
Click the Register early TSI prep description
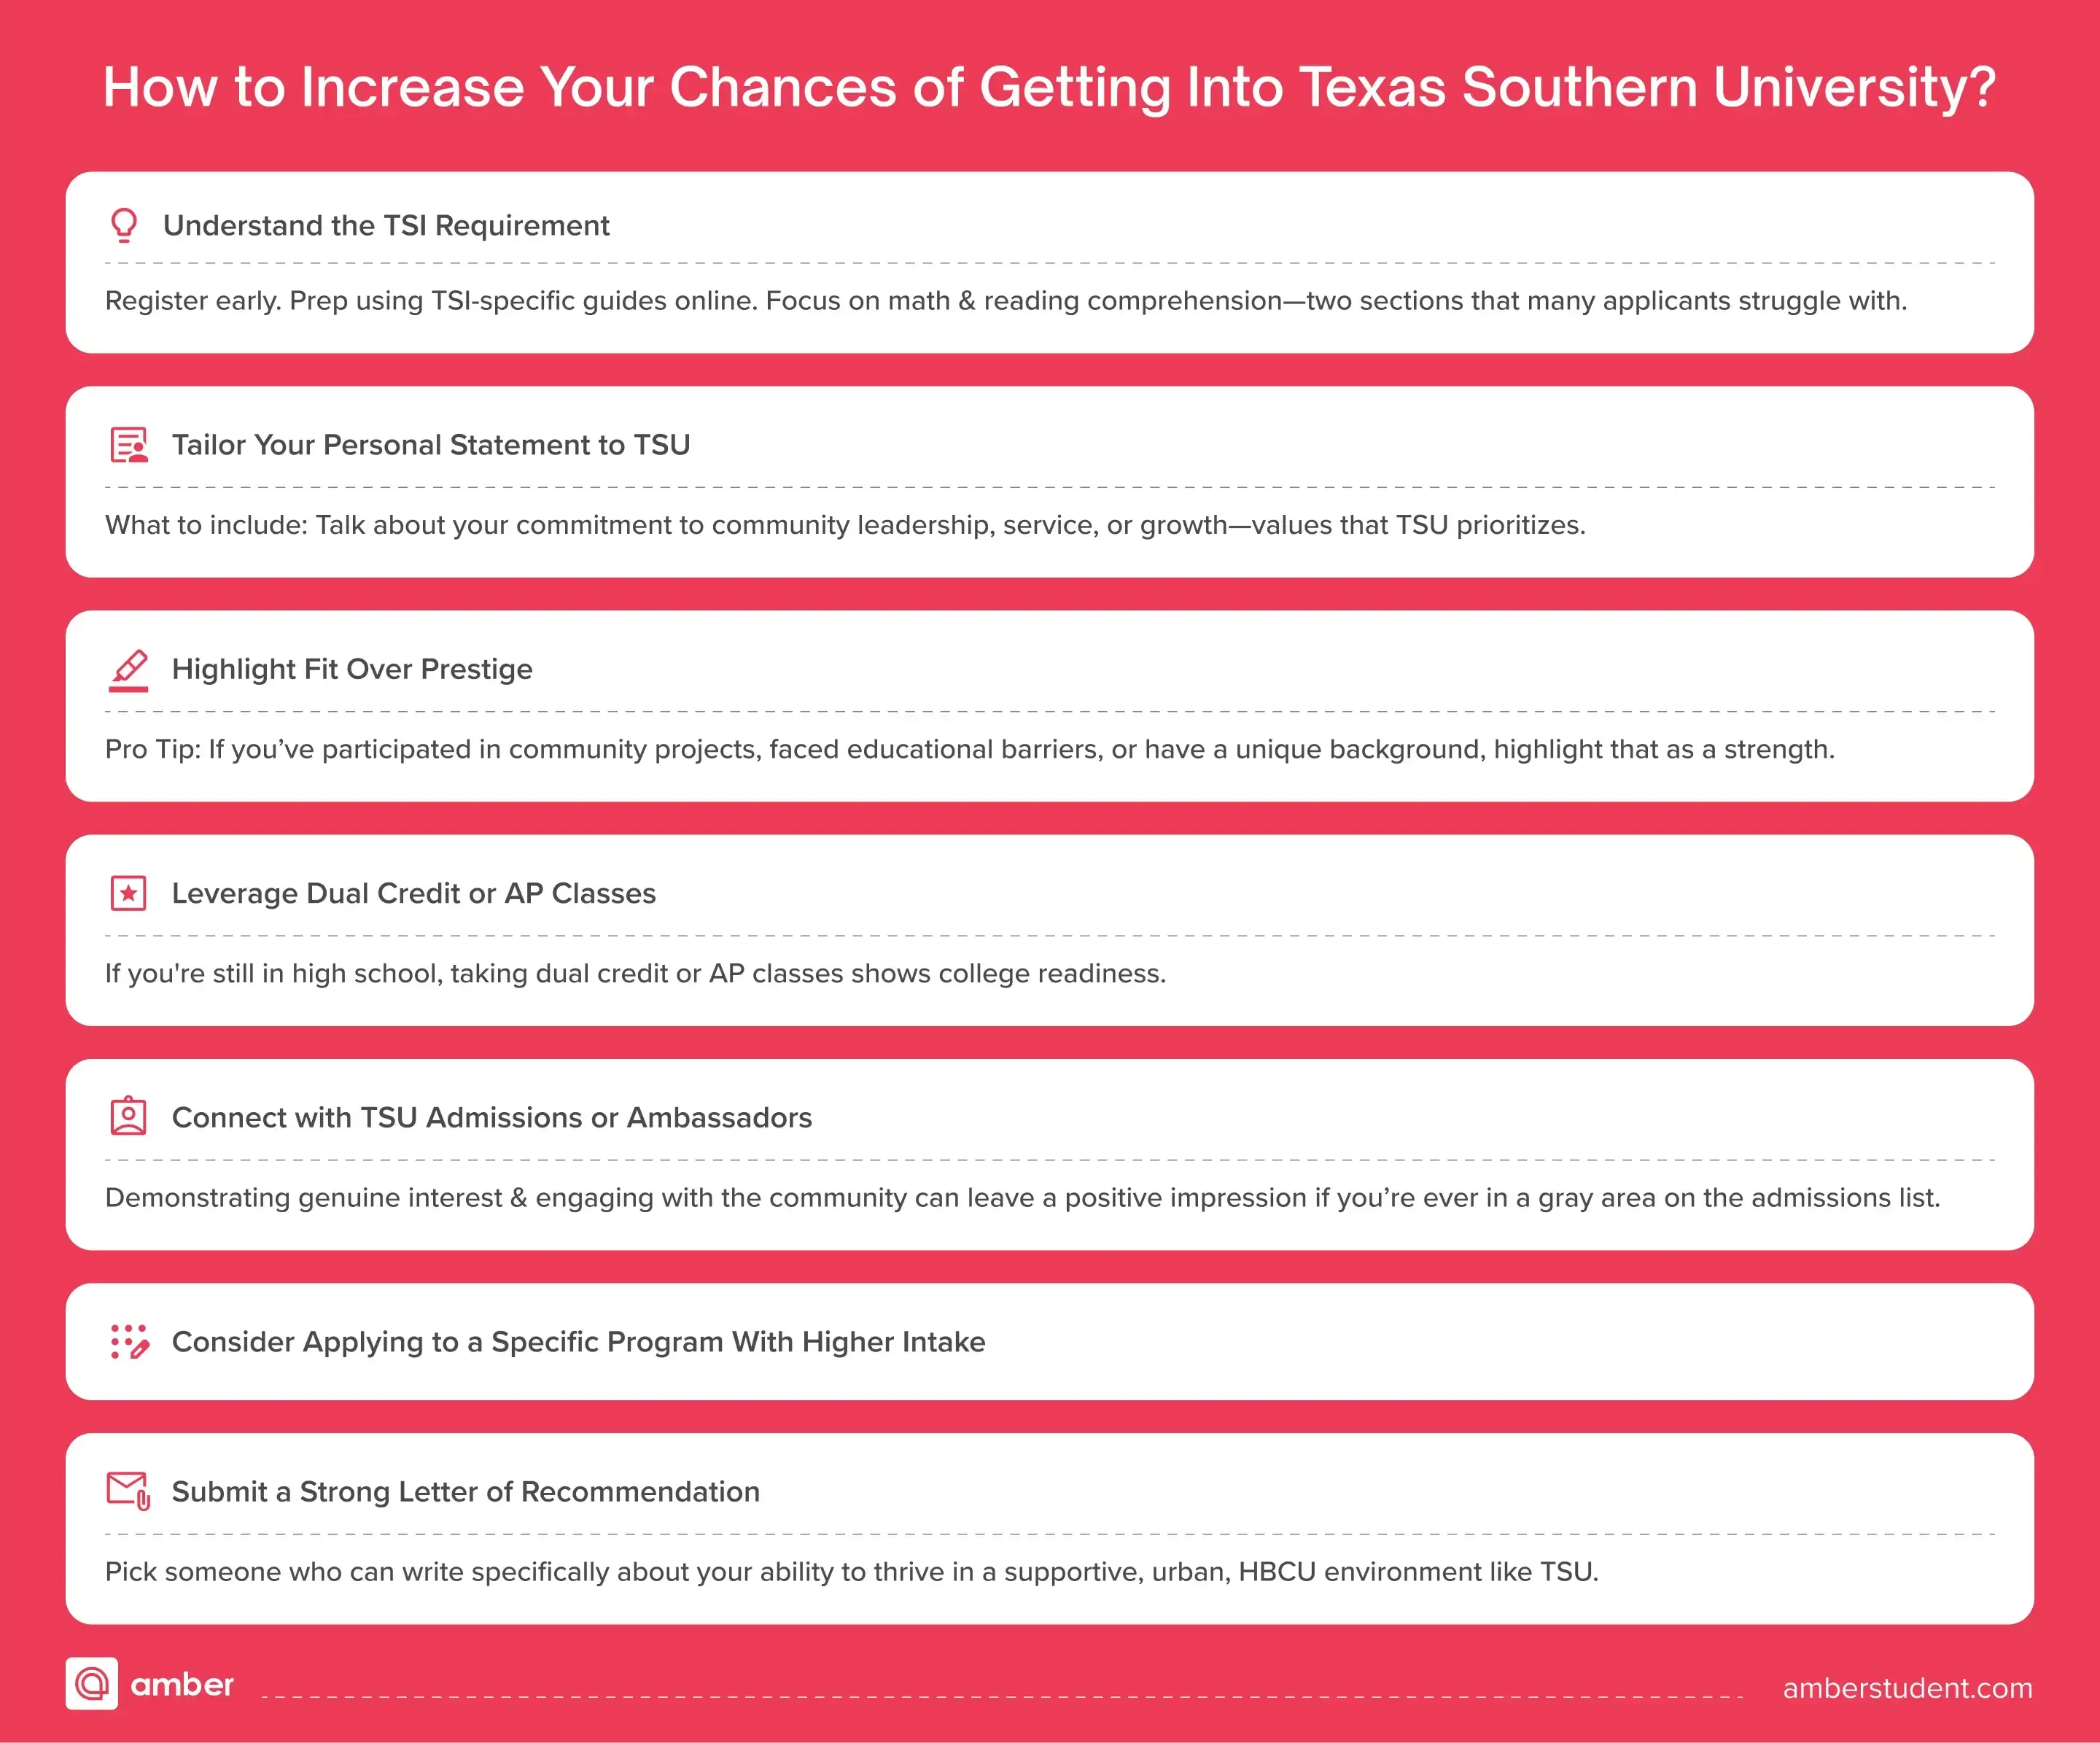coord(1006,301)
